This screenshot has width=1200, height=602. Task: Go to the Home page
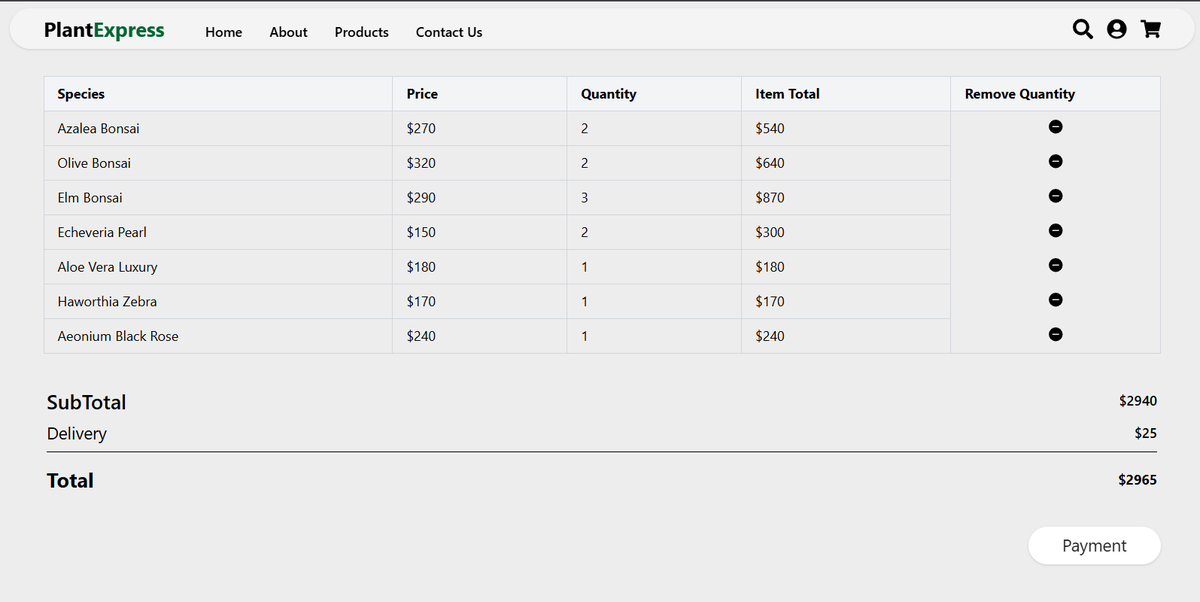(x=224, y=32)
